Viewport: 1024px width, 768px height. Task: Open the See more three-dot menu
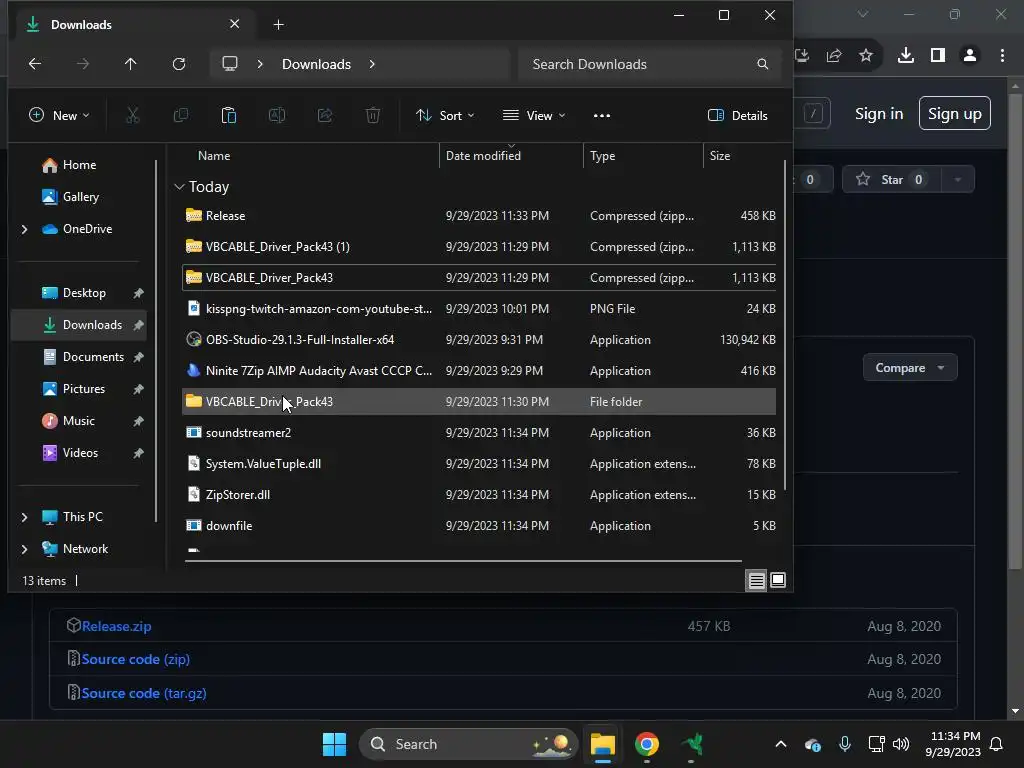point(602,116)
